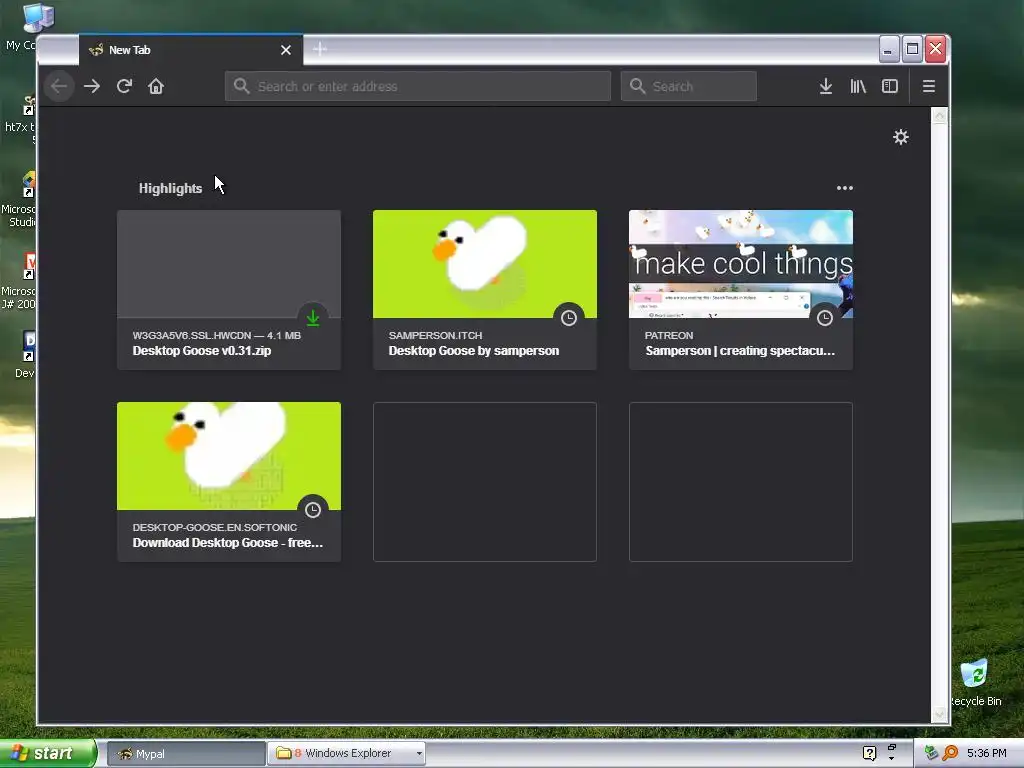
Task: Minimize the Mypal browser window
Action: pos(889,49)
